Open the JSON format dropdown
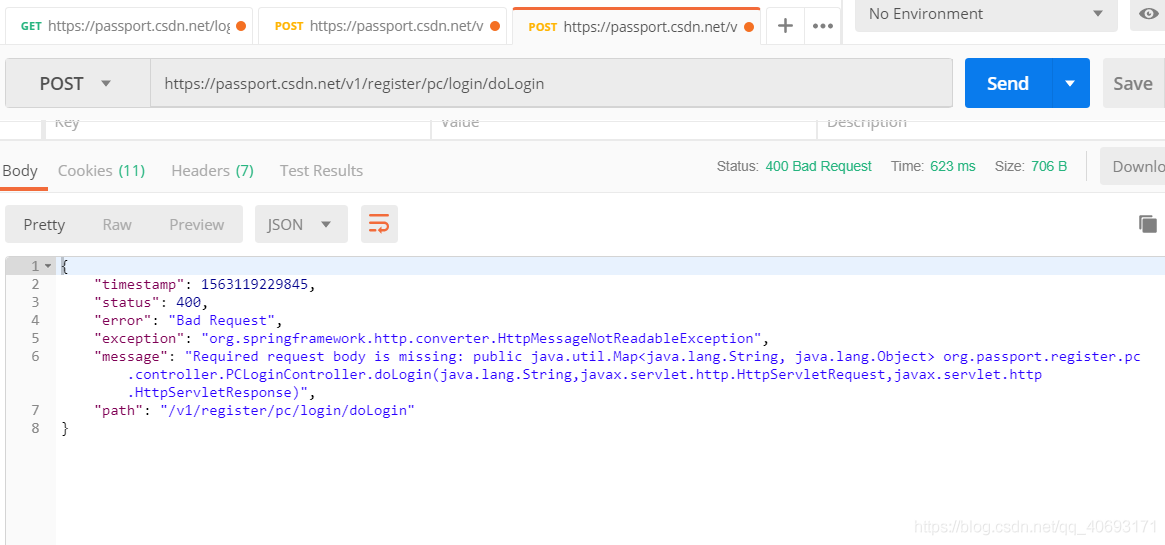The image size is (1165, 545). 300,224
